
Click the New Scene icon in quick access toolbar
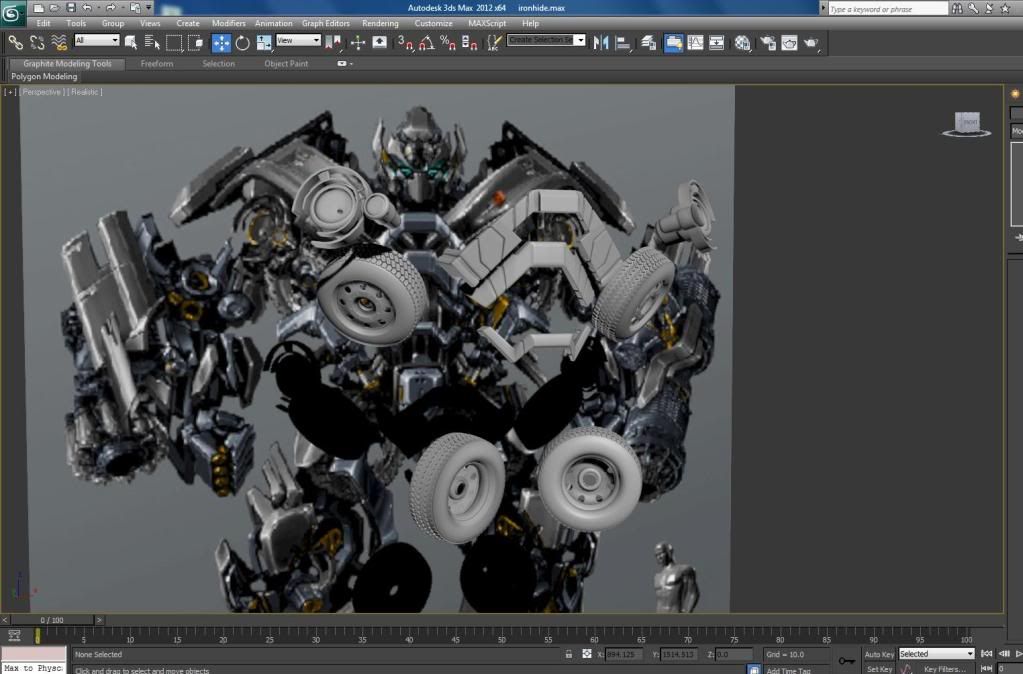coord(38,8)
